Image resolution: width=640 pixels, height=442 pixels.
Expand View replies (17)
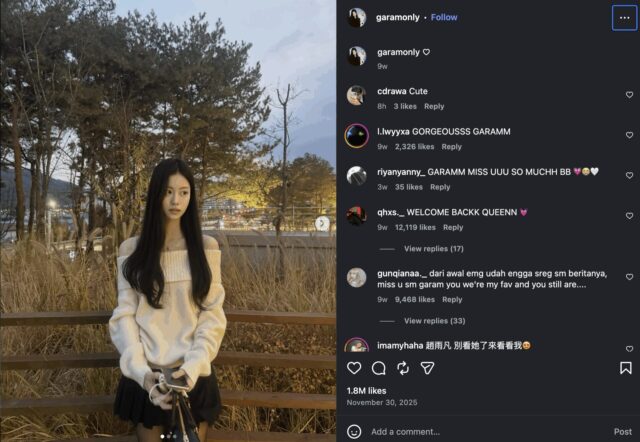[x=433, y=249]
